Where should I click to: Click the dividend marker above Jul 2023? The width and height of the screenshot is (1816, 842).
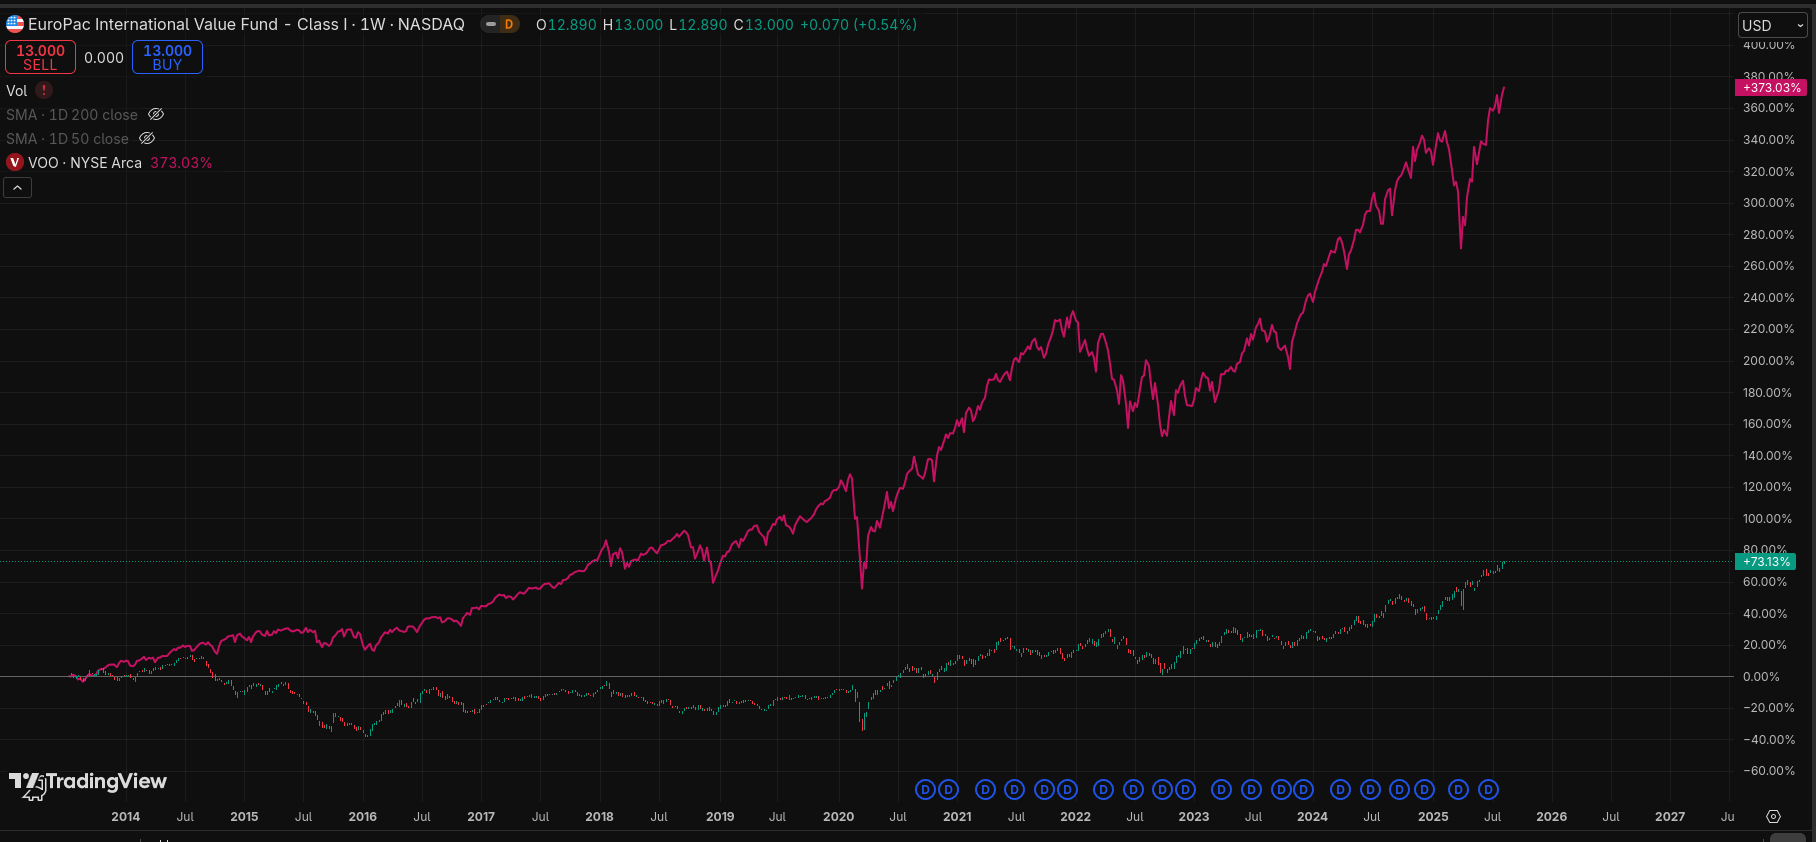[x=1251, y=790]
